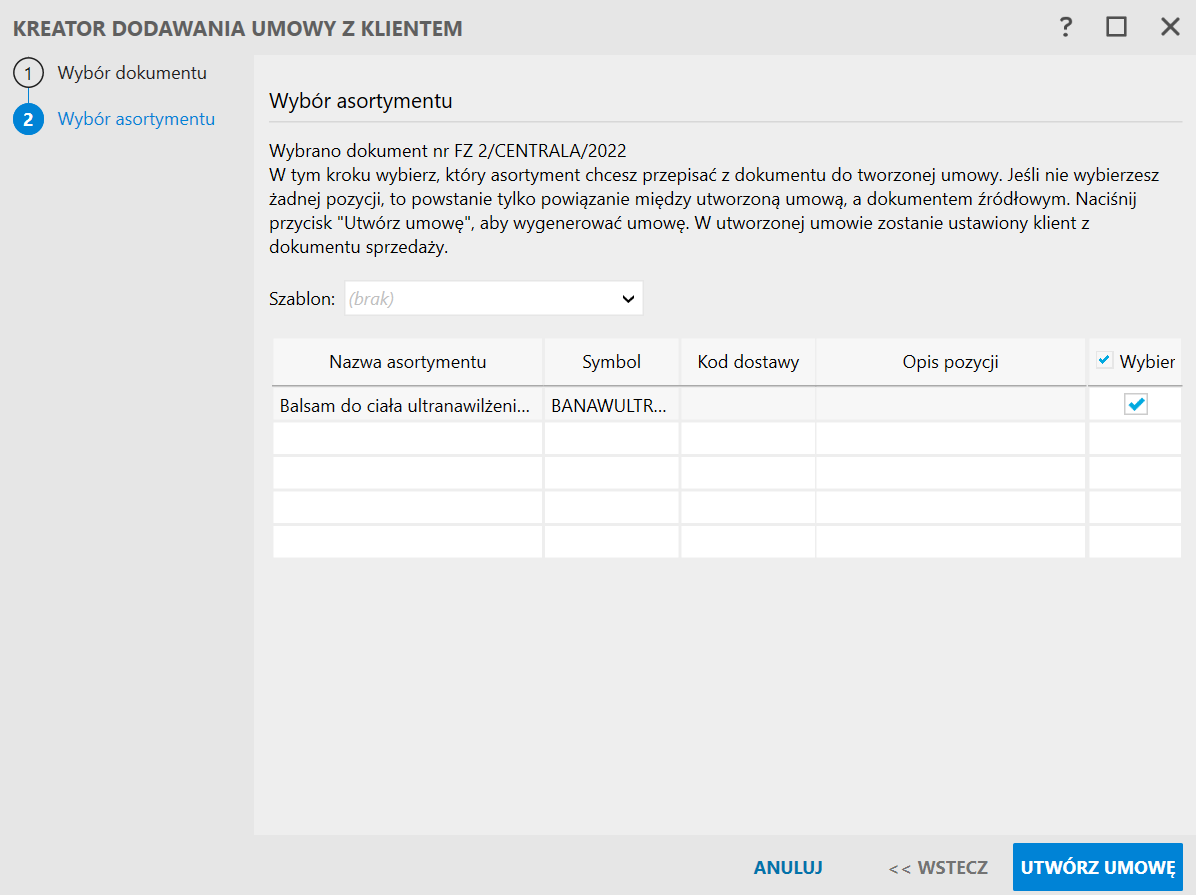Click Utwórz umowę button

coord(1097,868)
